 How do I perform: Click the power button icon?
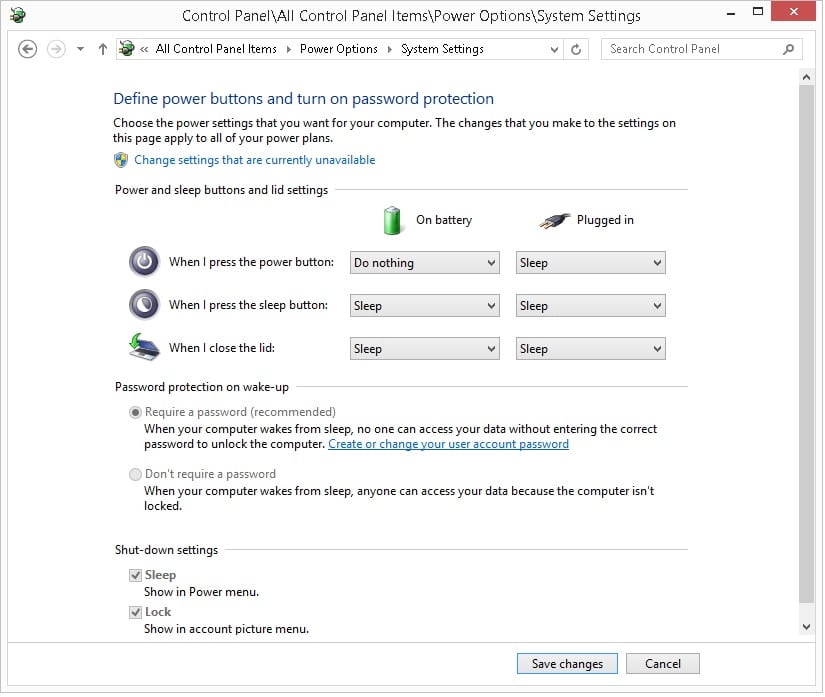pos(143,261)
